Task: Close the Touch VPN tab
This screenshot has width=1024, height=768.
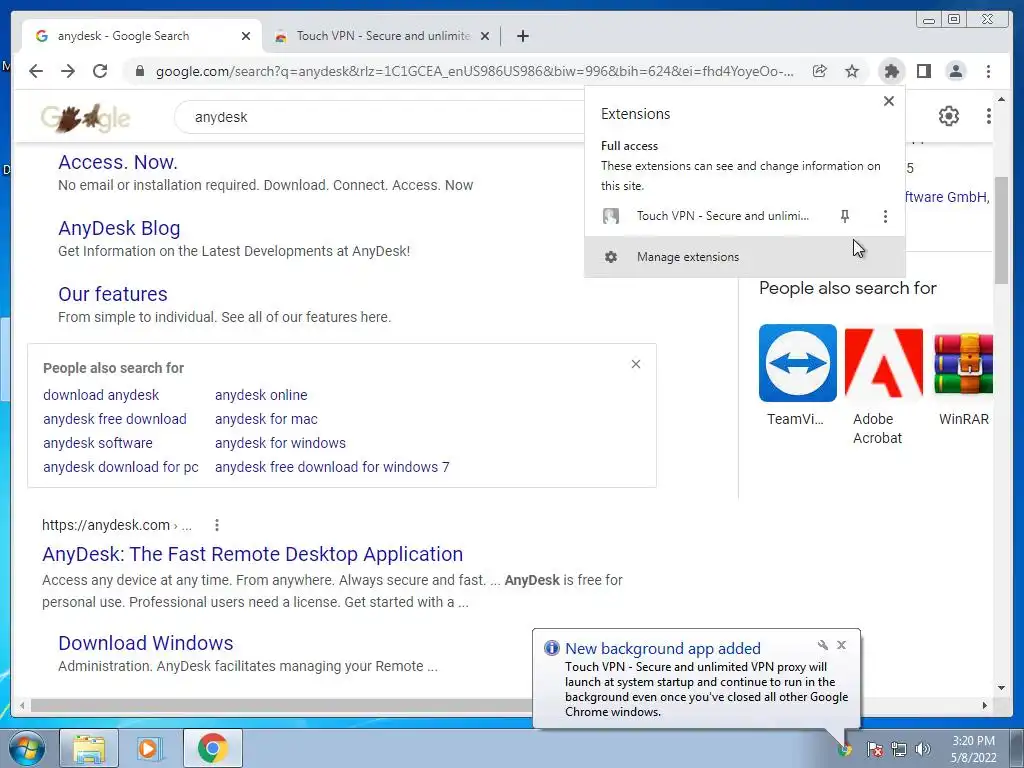Action: point(485,36)
